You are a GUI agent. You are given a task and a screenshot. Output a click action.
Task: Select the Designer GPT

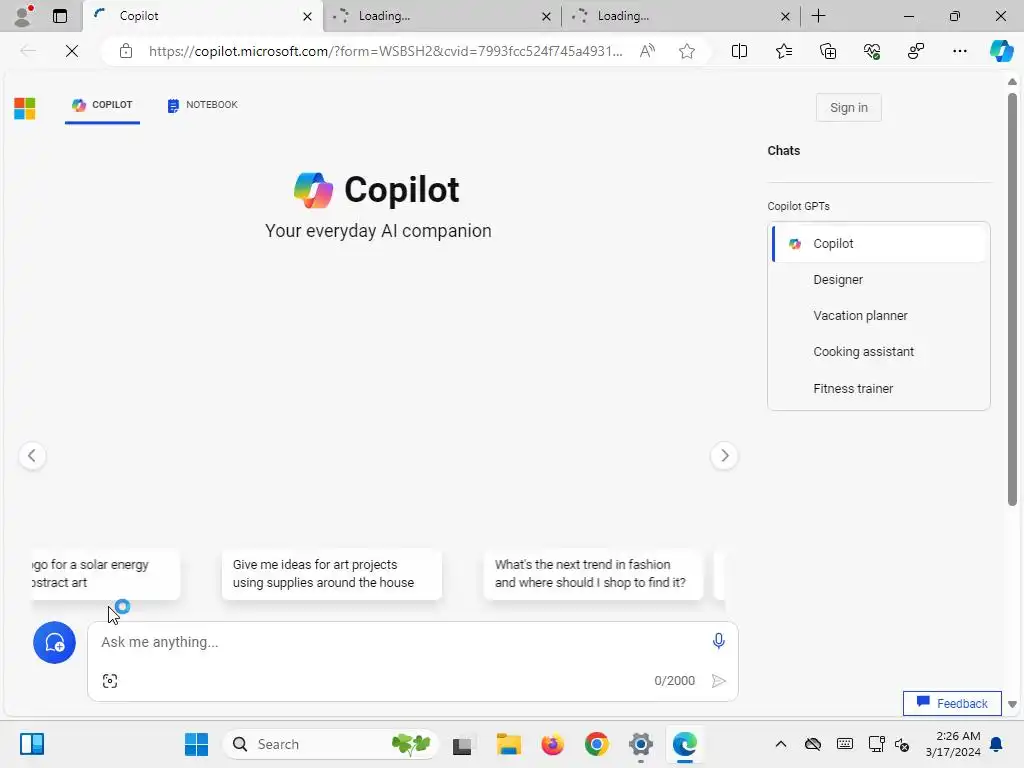pos(880,280)
